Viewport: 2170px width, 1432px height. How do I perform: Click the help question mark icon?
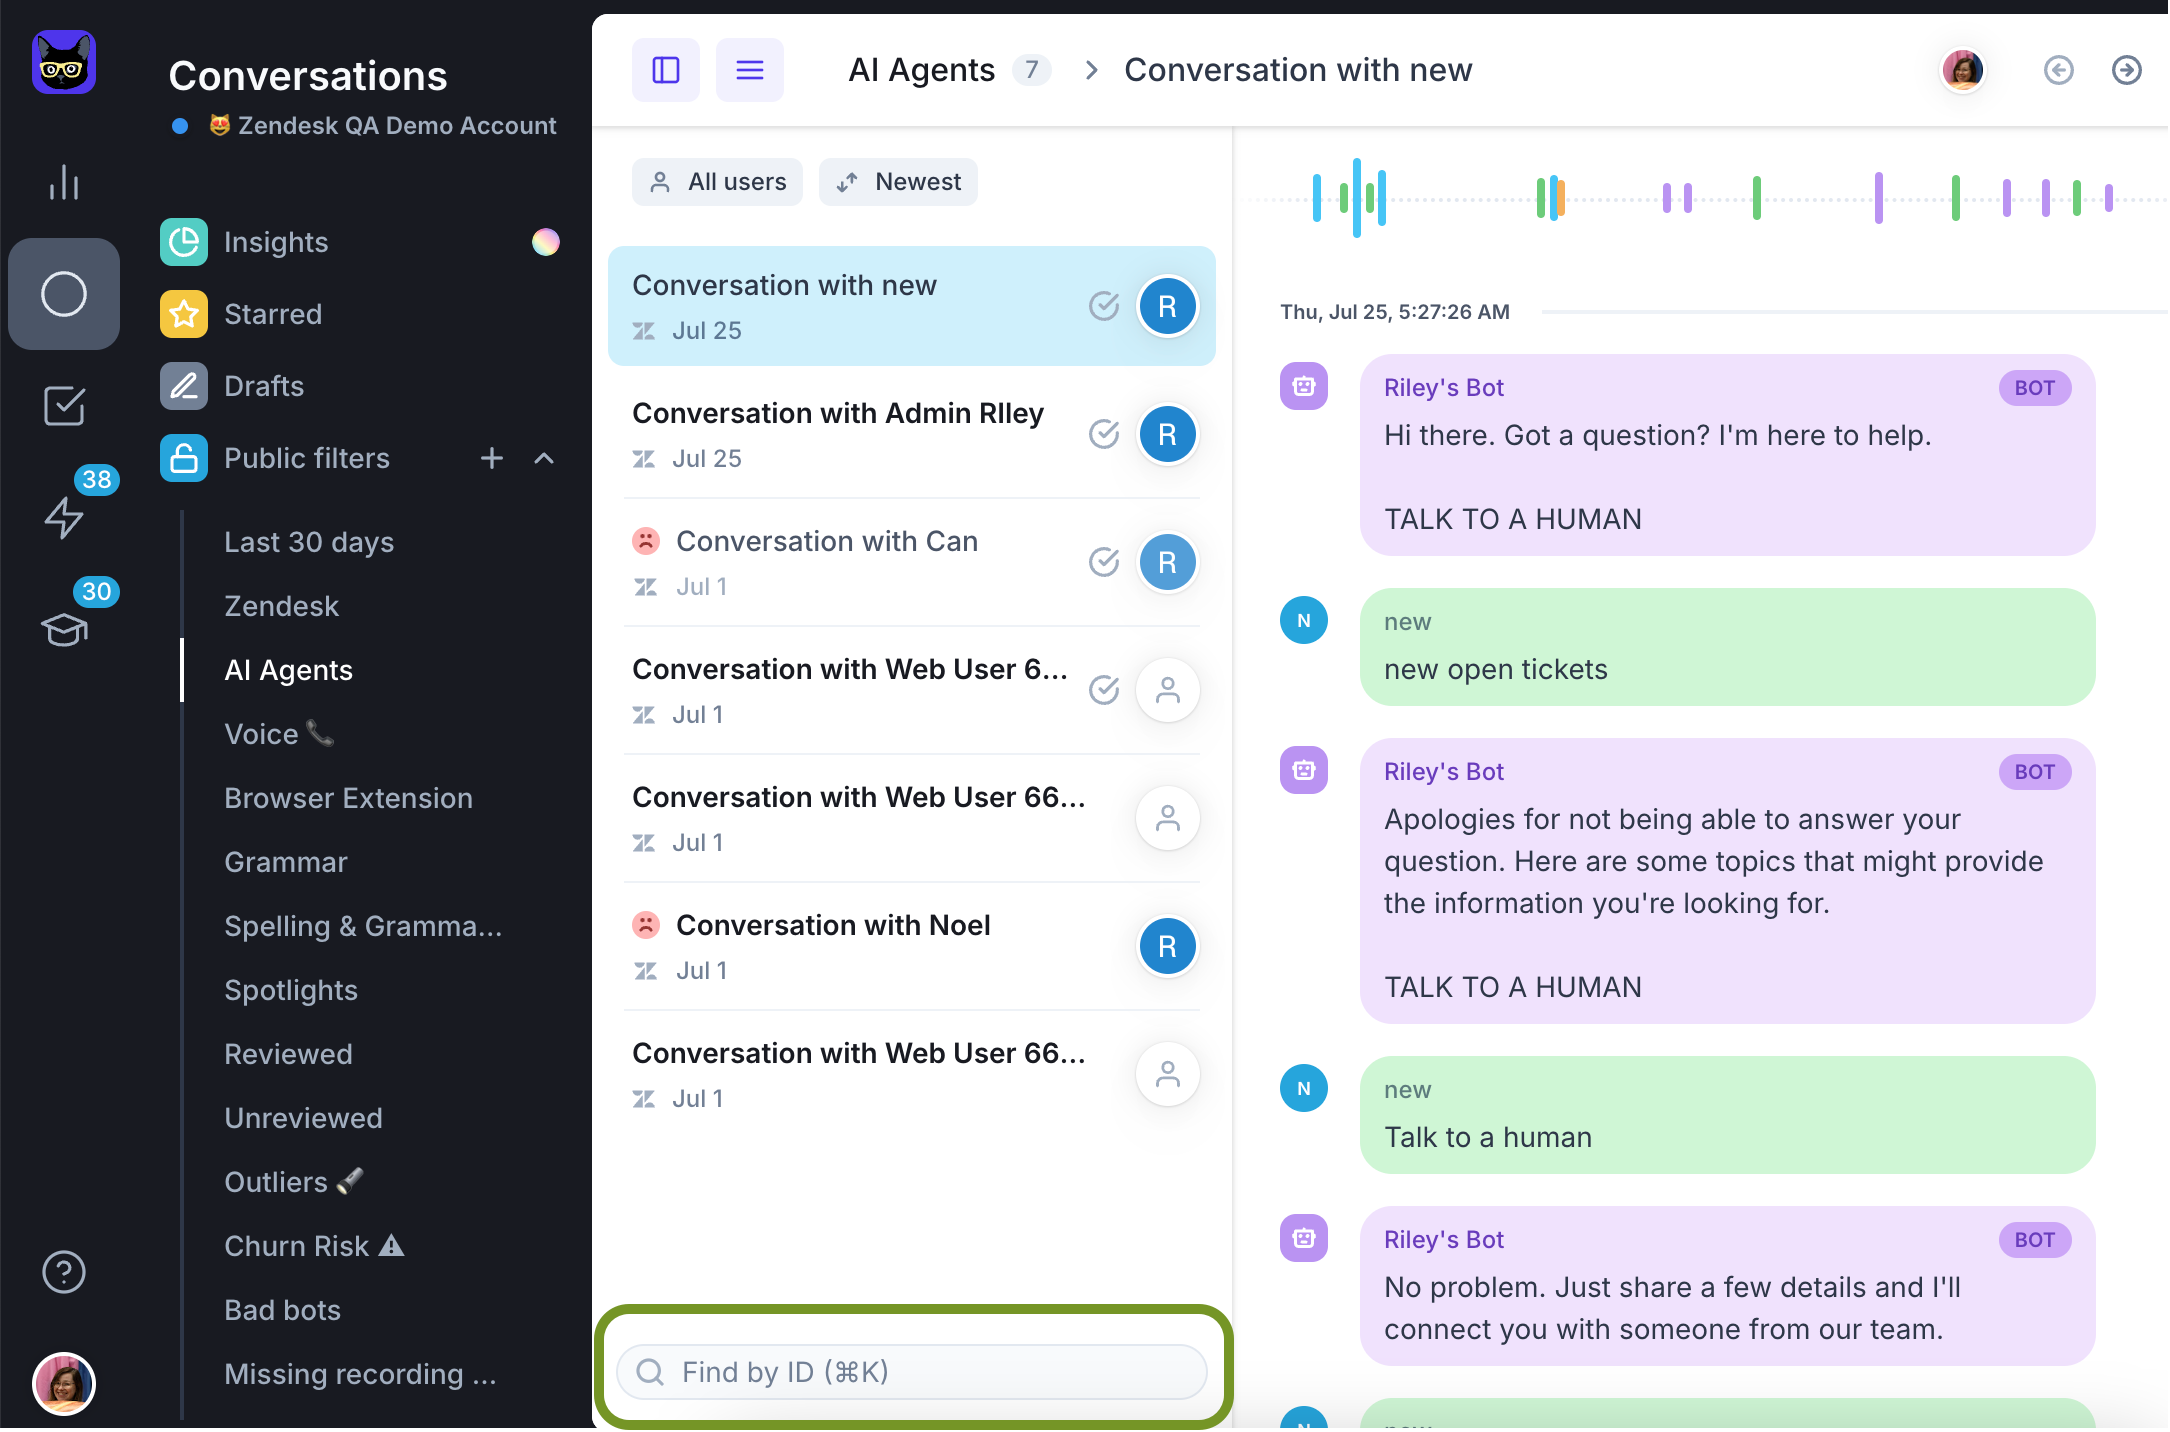click(x=64, y=1272)
